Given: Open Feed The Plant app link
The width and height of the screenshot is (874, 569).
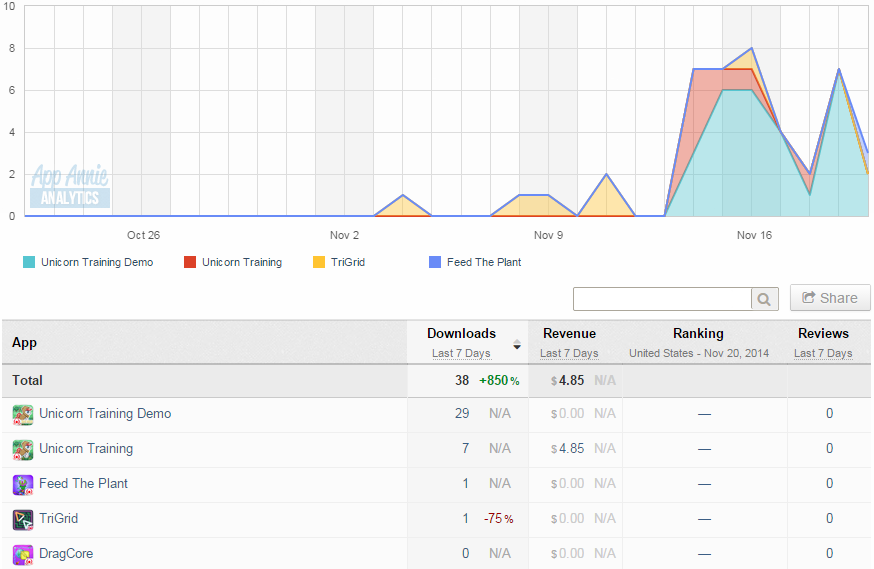Looking at the screenshot, I should point(83,483).
